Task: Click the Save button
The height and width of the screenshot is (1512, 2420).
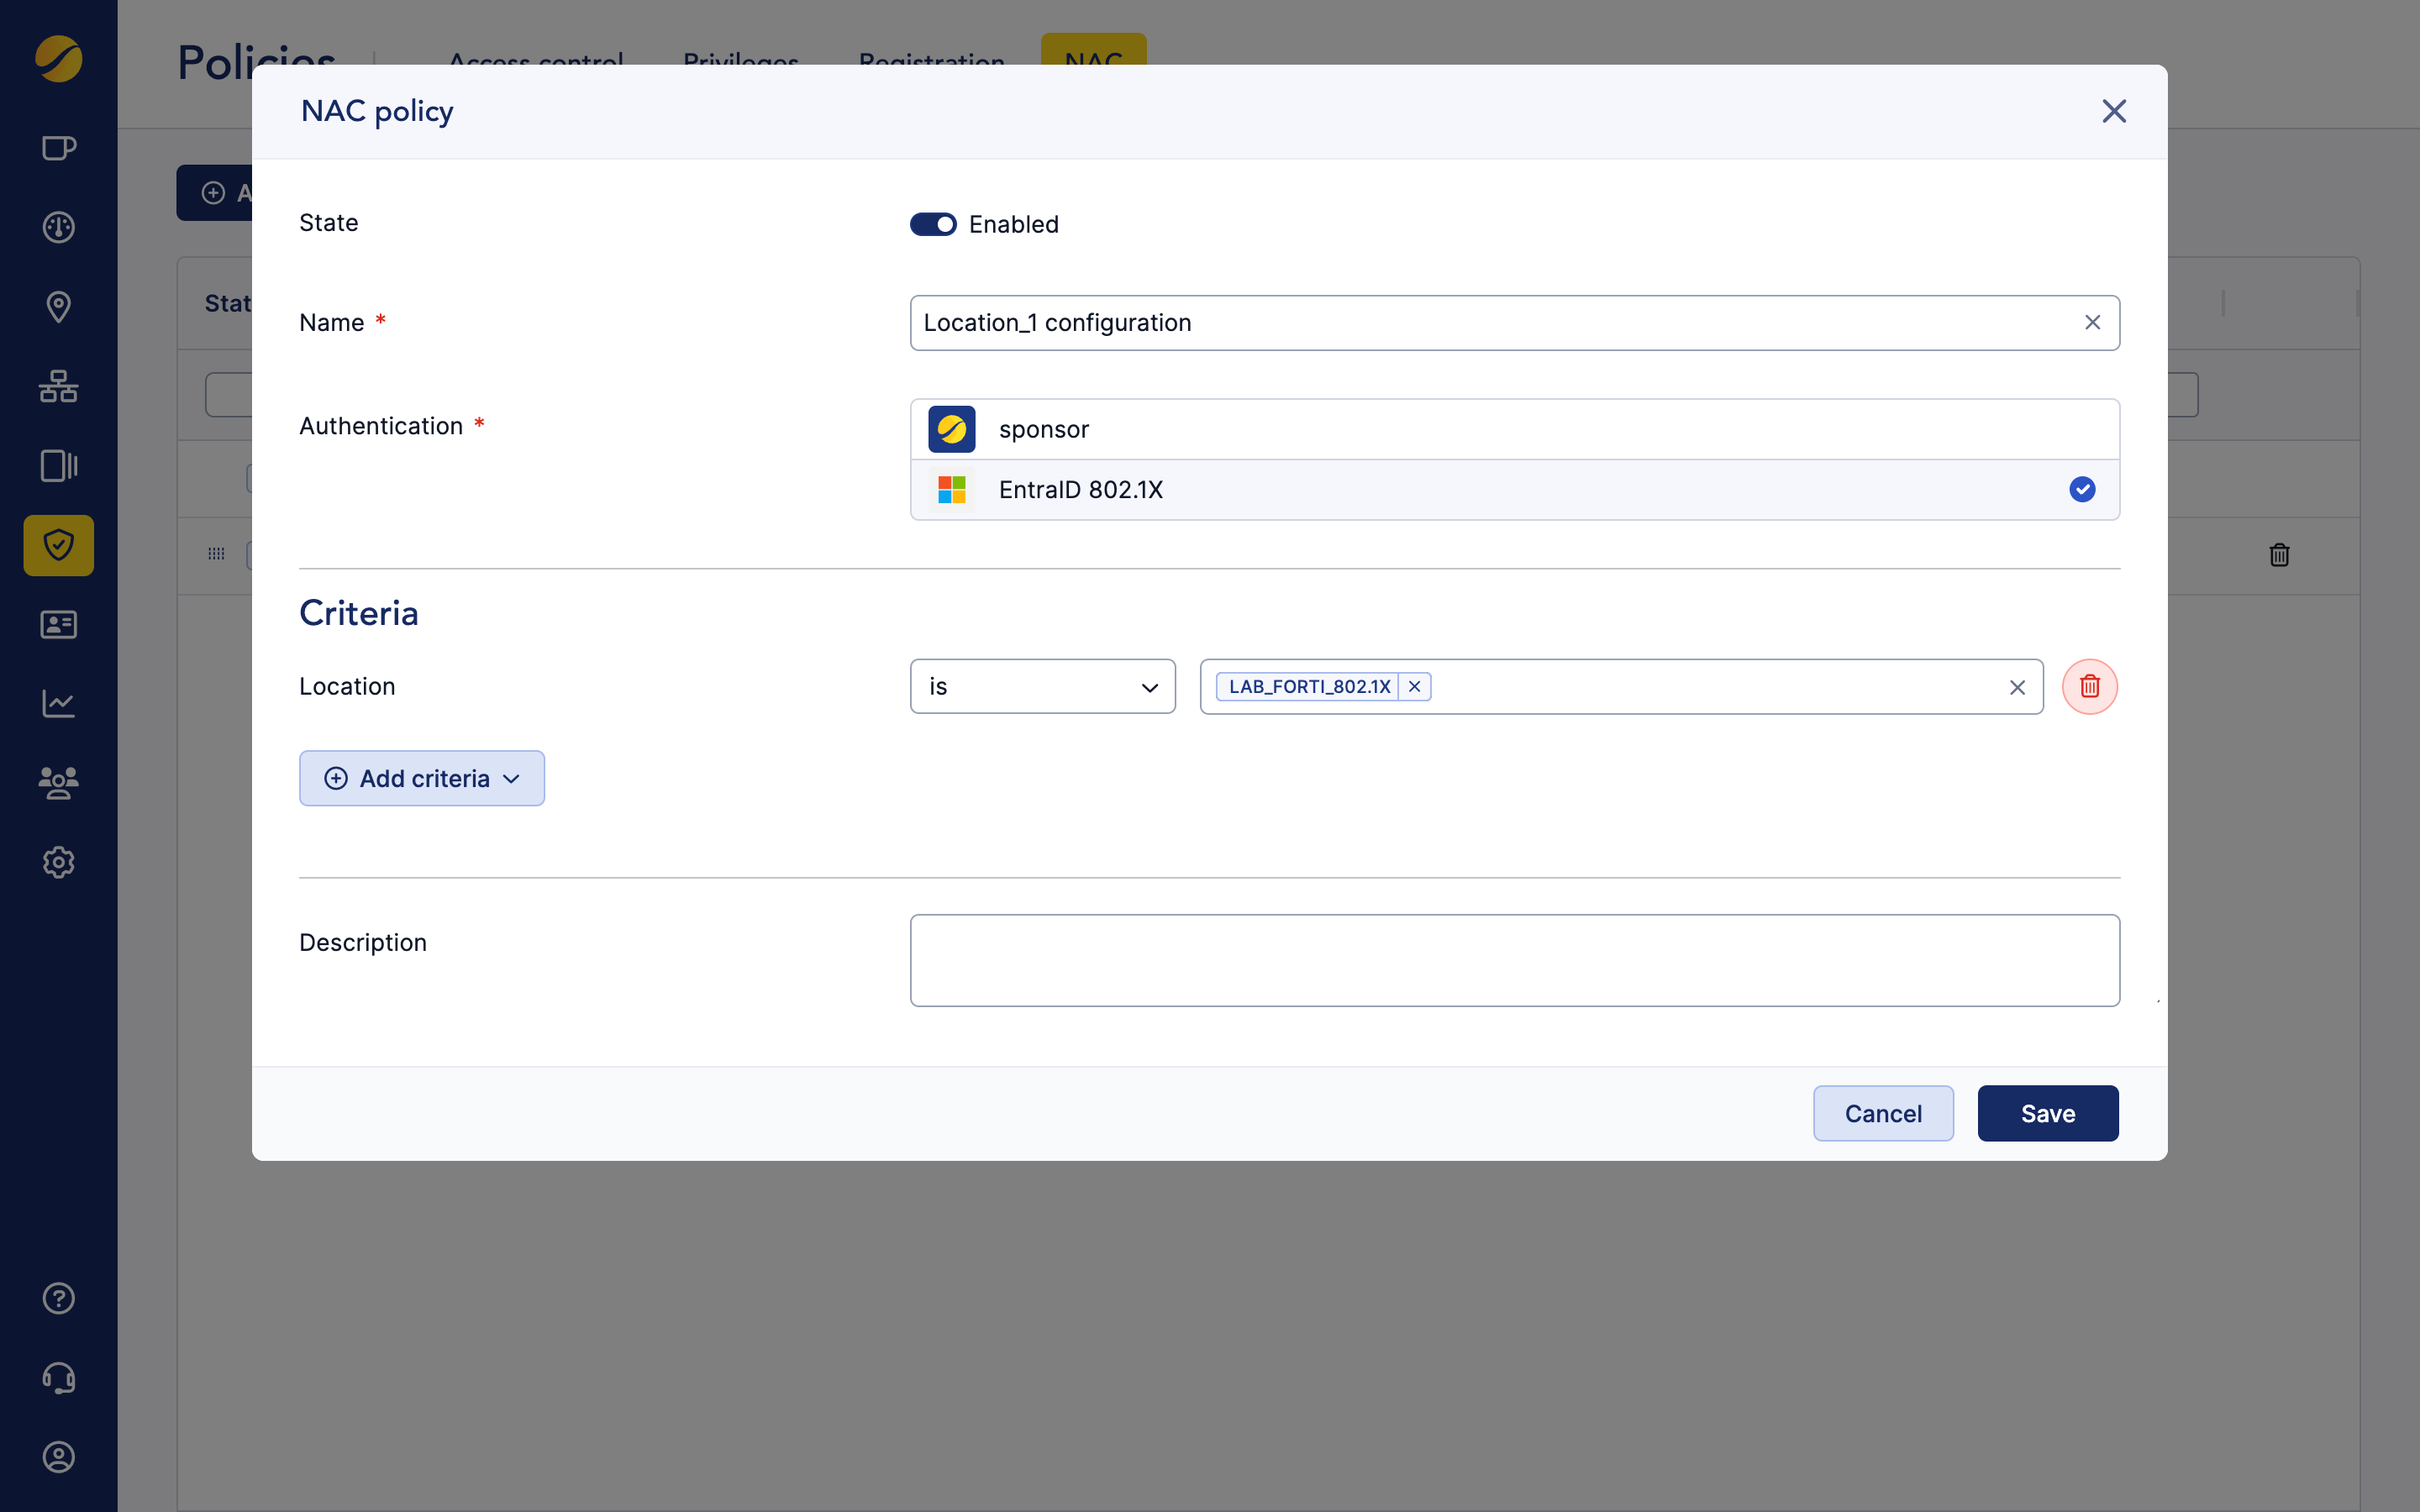Action: click(x=2047, y=1113)
